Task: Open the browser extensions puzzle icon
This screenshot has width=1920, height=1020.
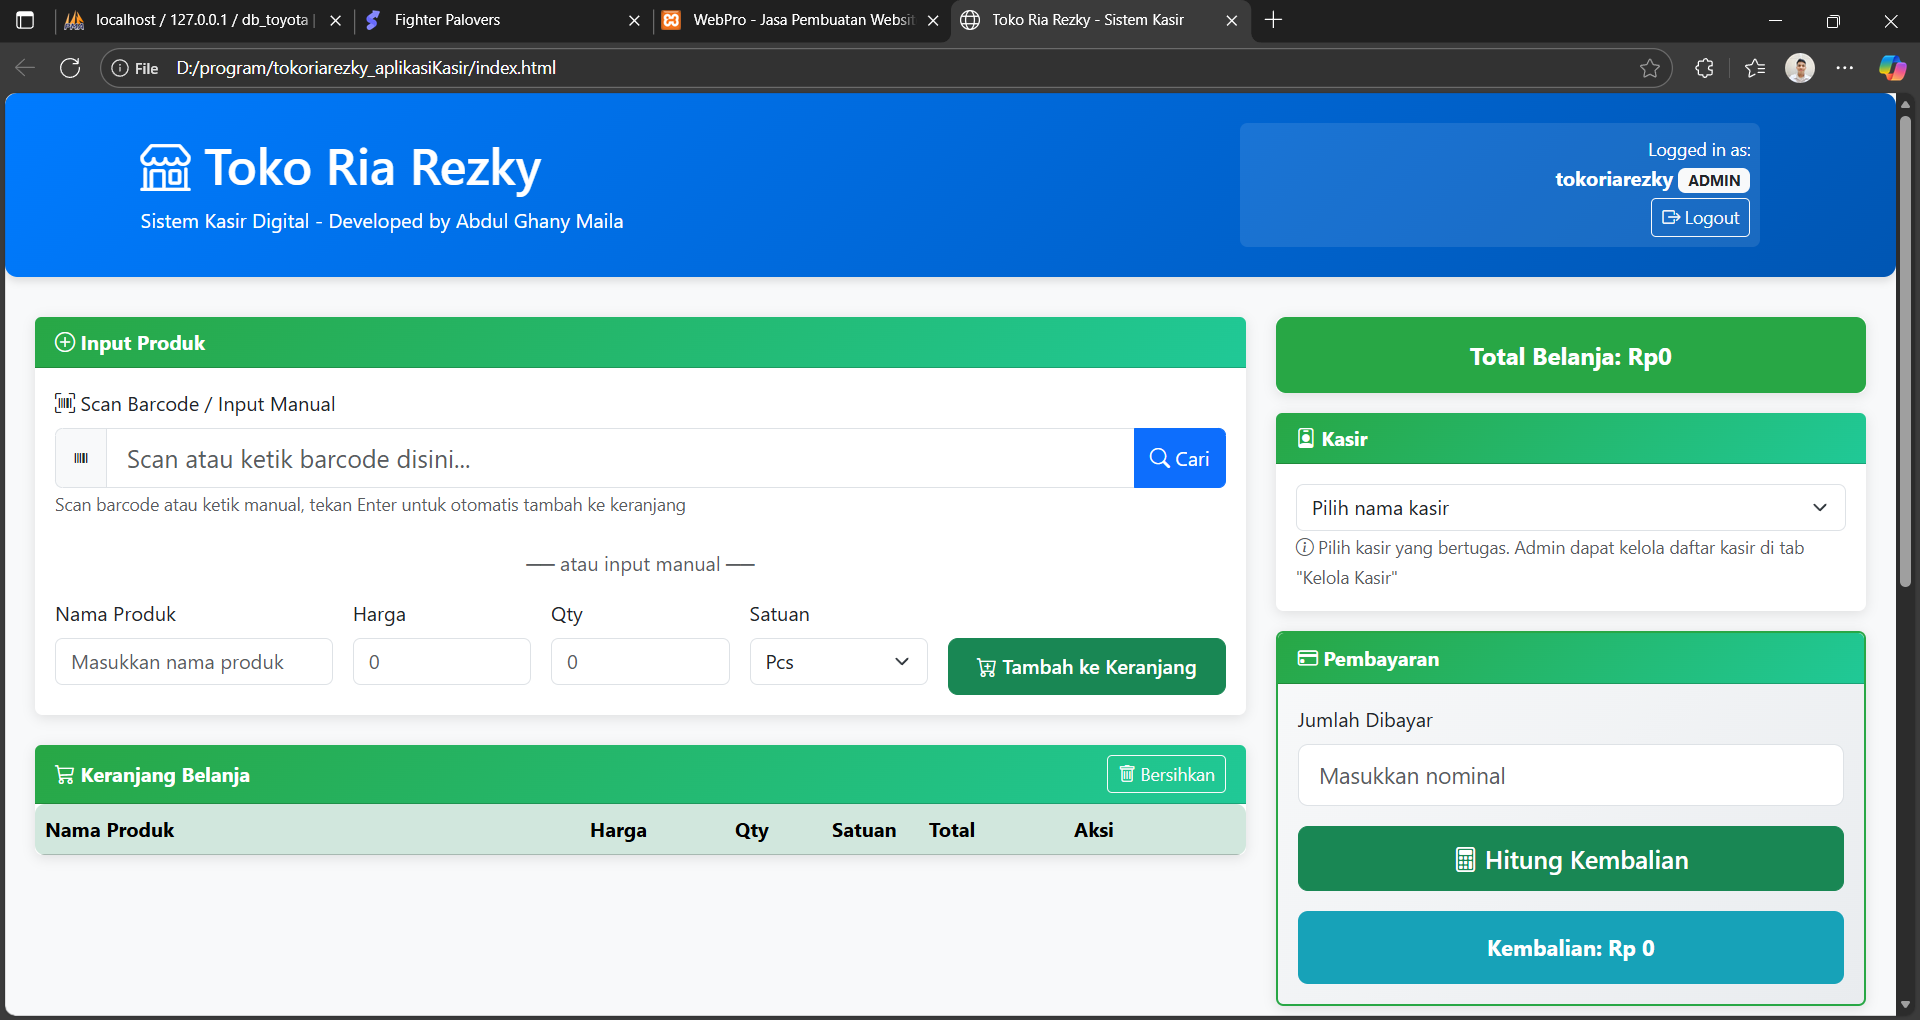Action: (1705, 68)
